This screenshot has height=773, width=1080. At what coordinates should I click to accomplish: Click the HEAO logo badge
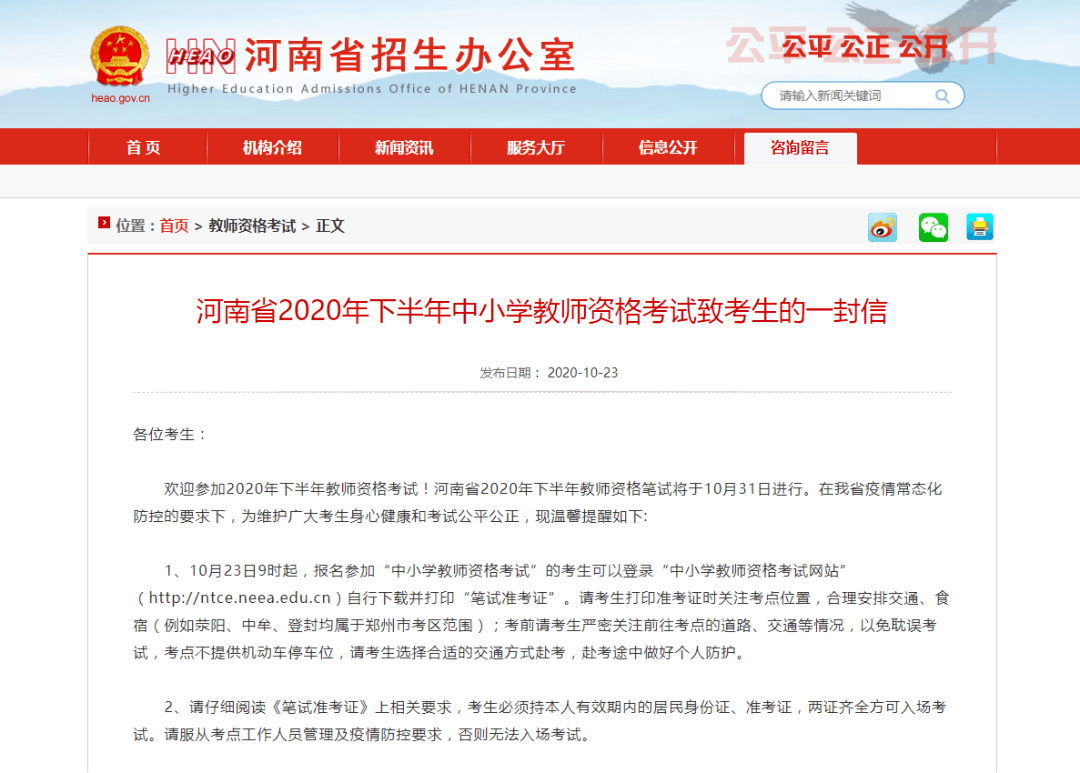201,56
